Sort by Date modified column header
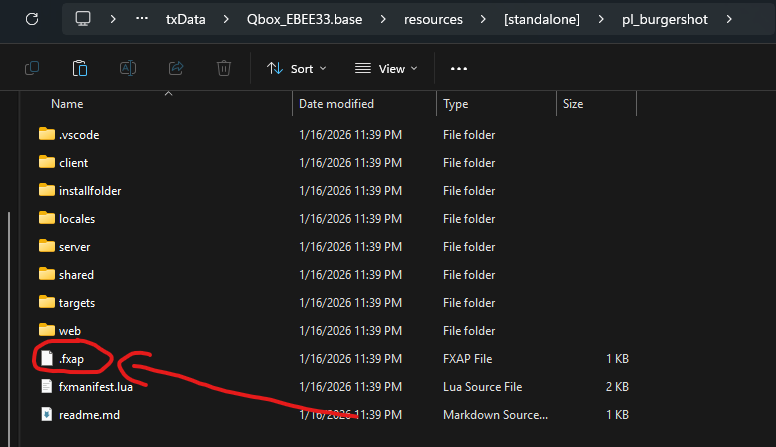Image resolution: width=776 pixels, height=447 pixels. pos(336,104)
